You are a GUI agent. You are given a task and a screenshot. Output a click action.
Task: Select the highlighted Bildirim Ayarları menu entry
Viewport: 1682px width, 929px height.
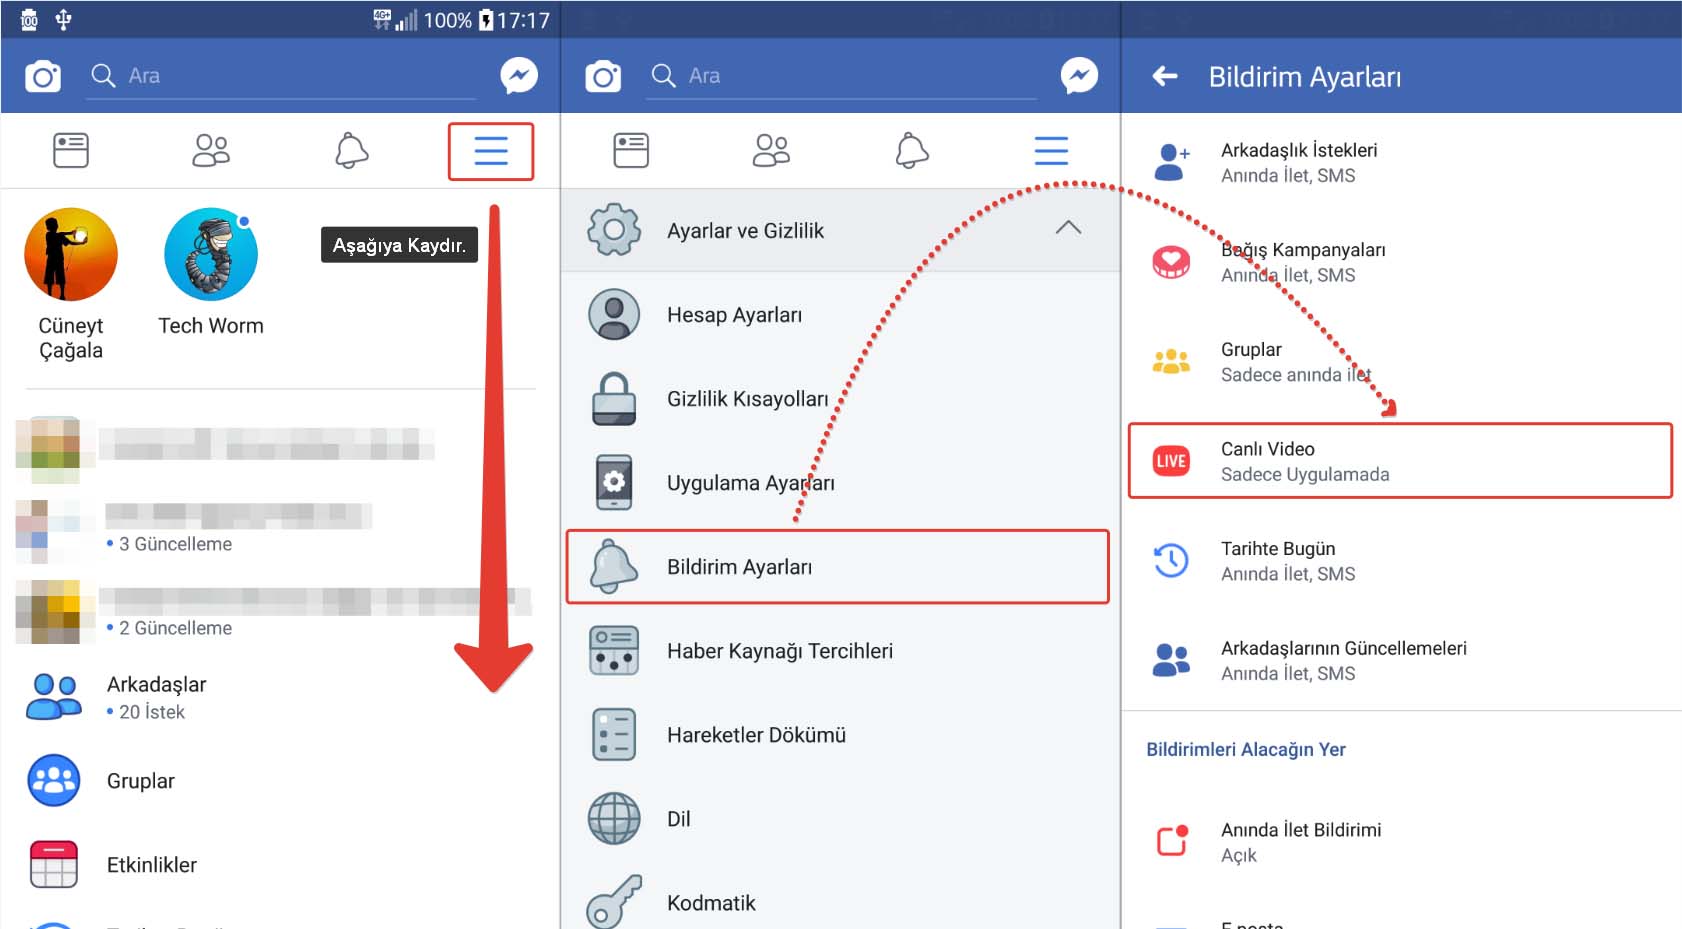(837, 567)
